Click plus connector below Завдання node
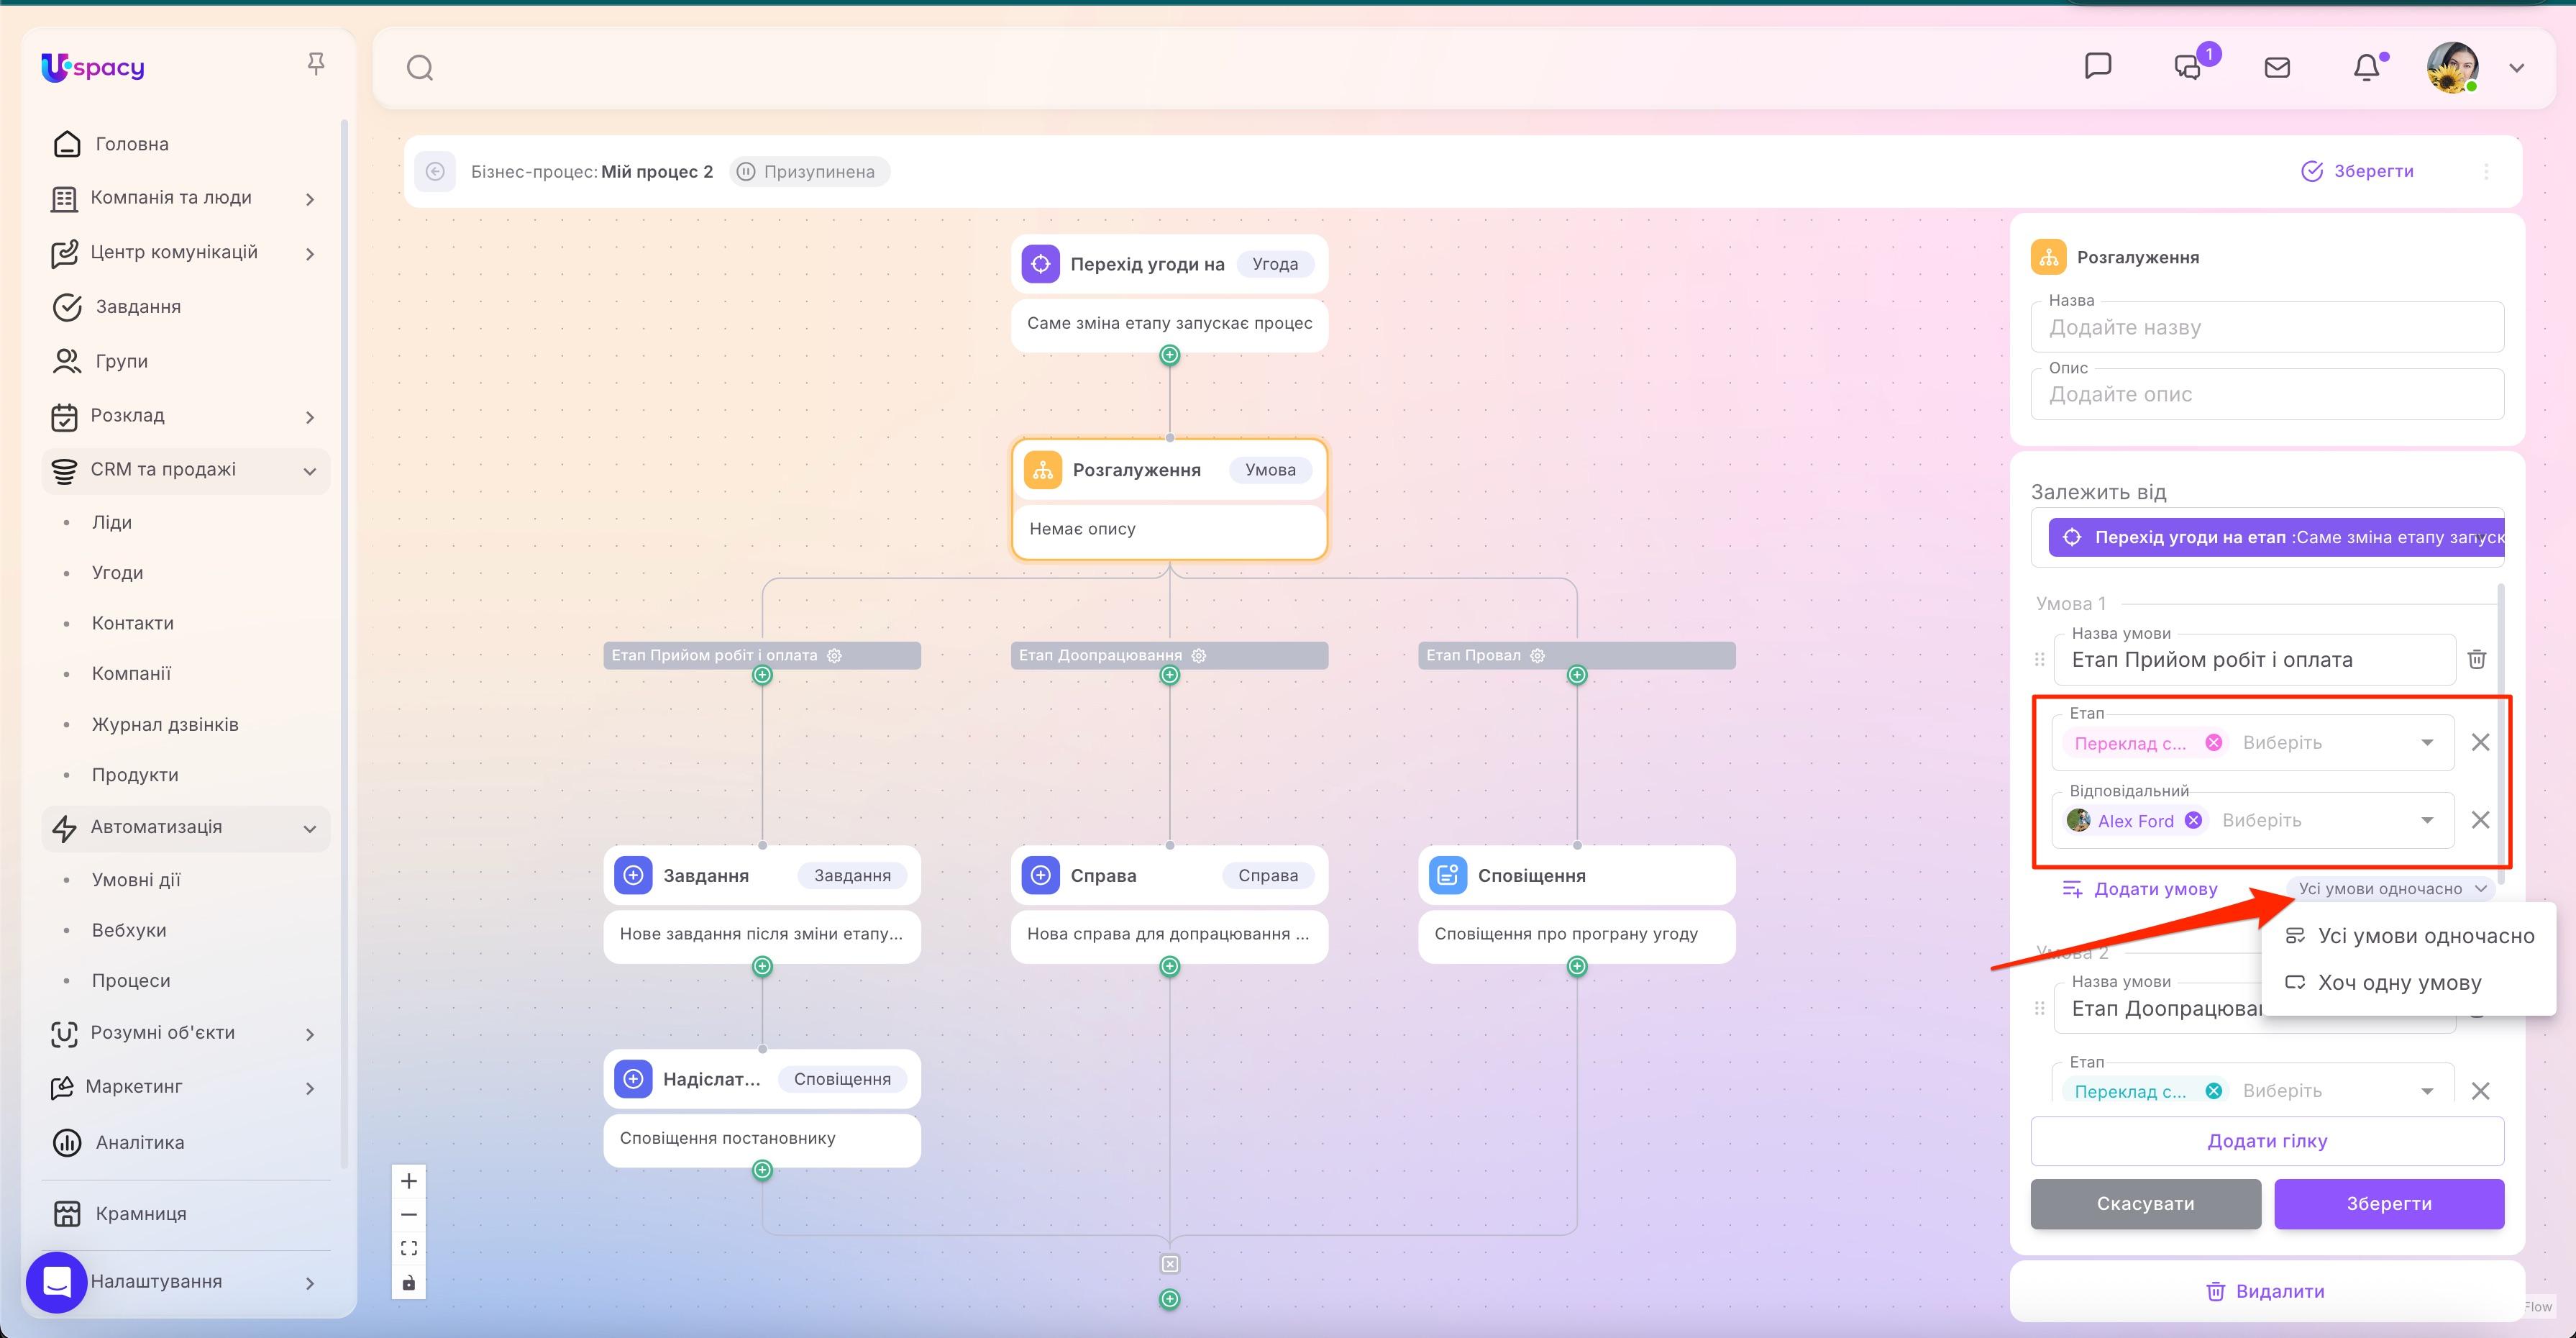The width and height of the screenshot is (2576, 1338). [761, 966]
